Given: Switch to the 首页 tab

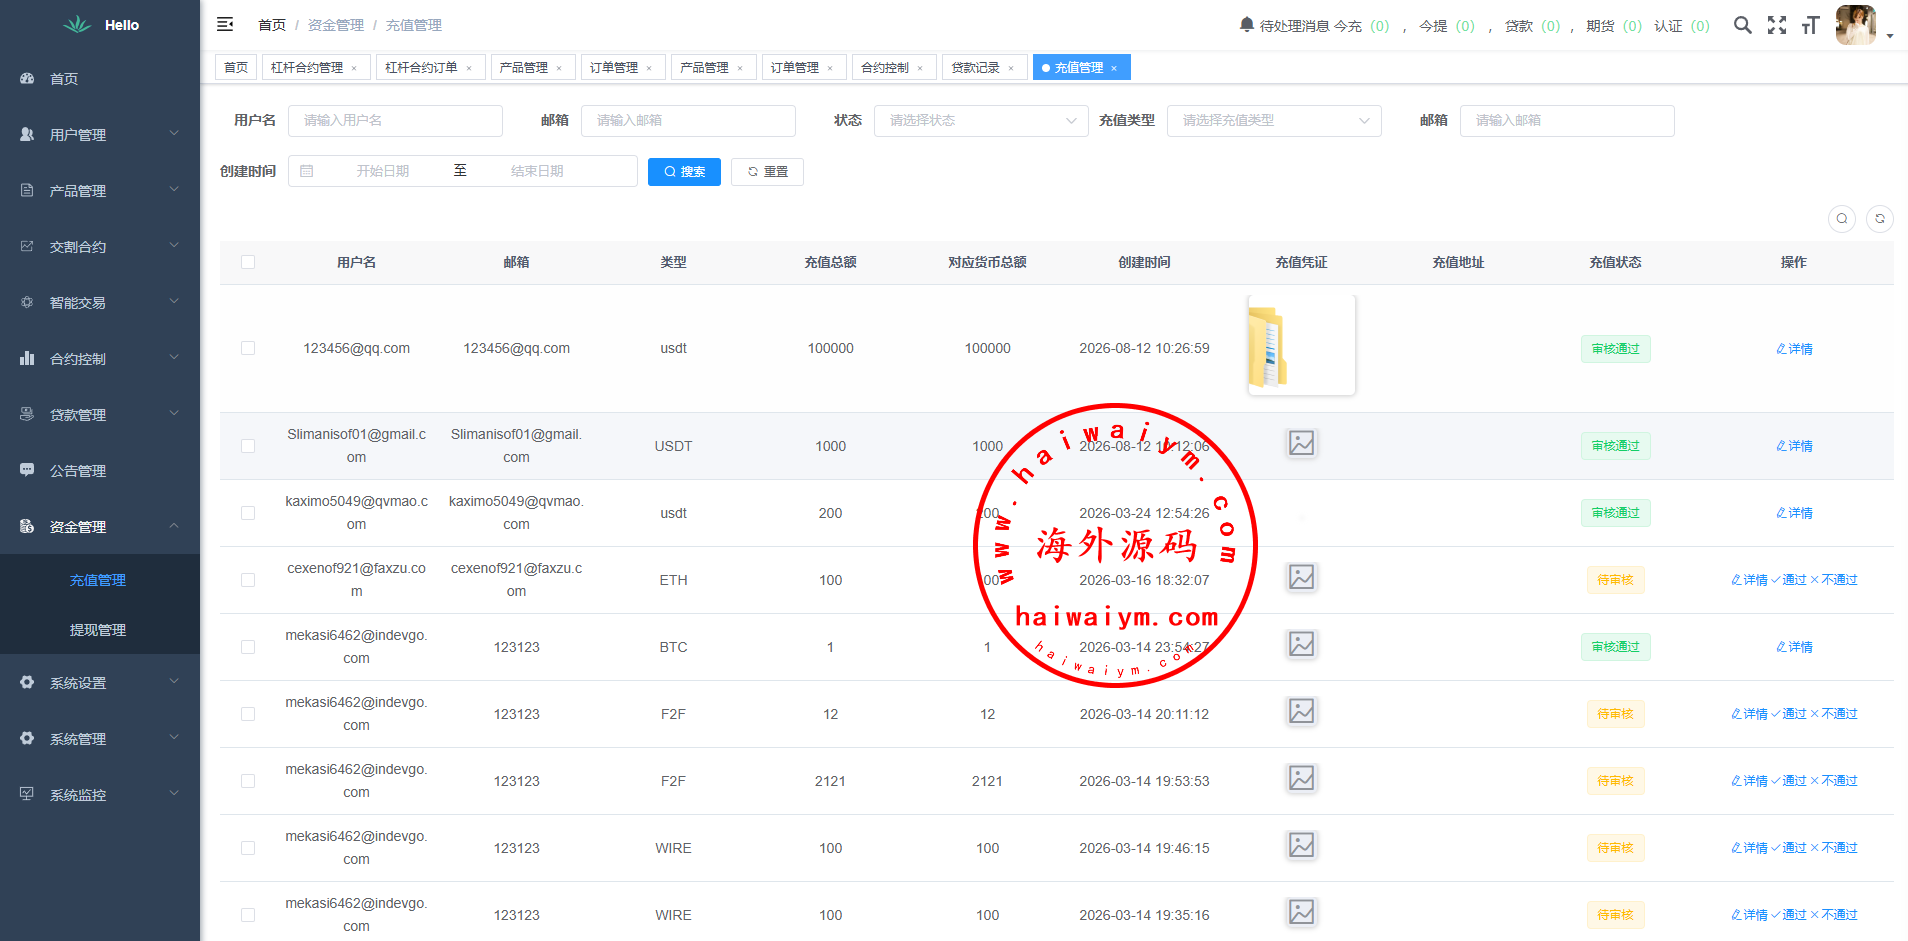Looking at the screenshot, I should click(236, 67).
